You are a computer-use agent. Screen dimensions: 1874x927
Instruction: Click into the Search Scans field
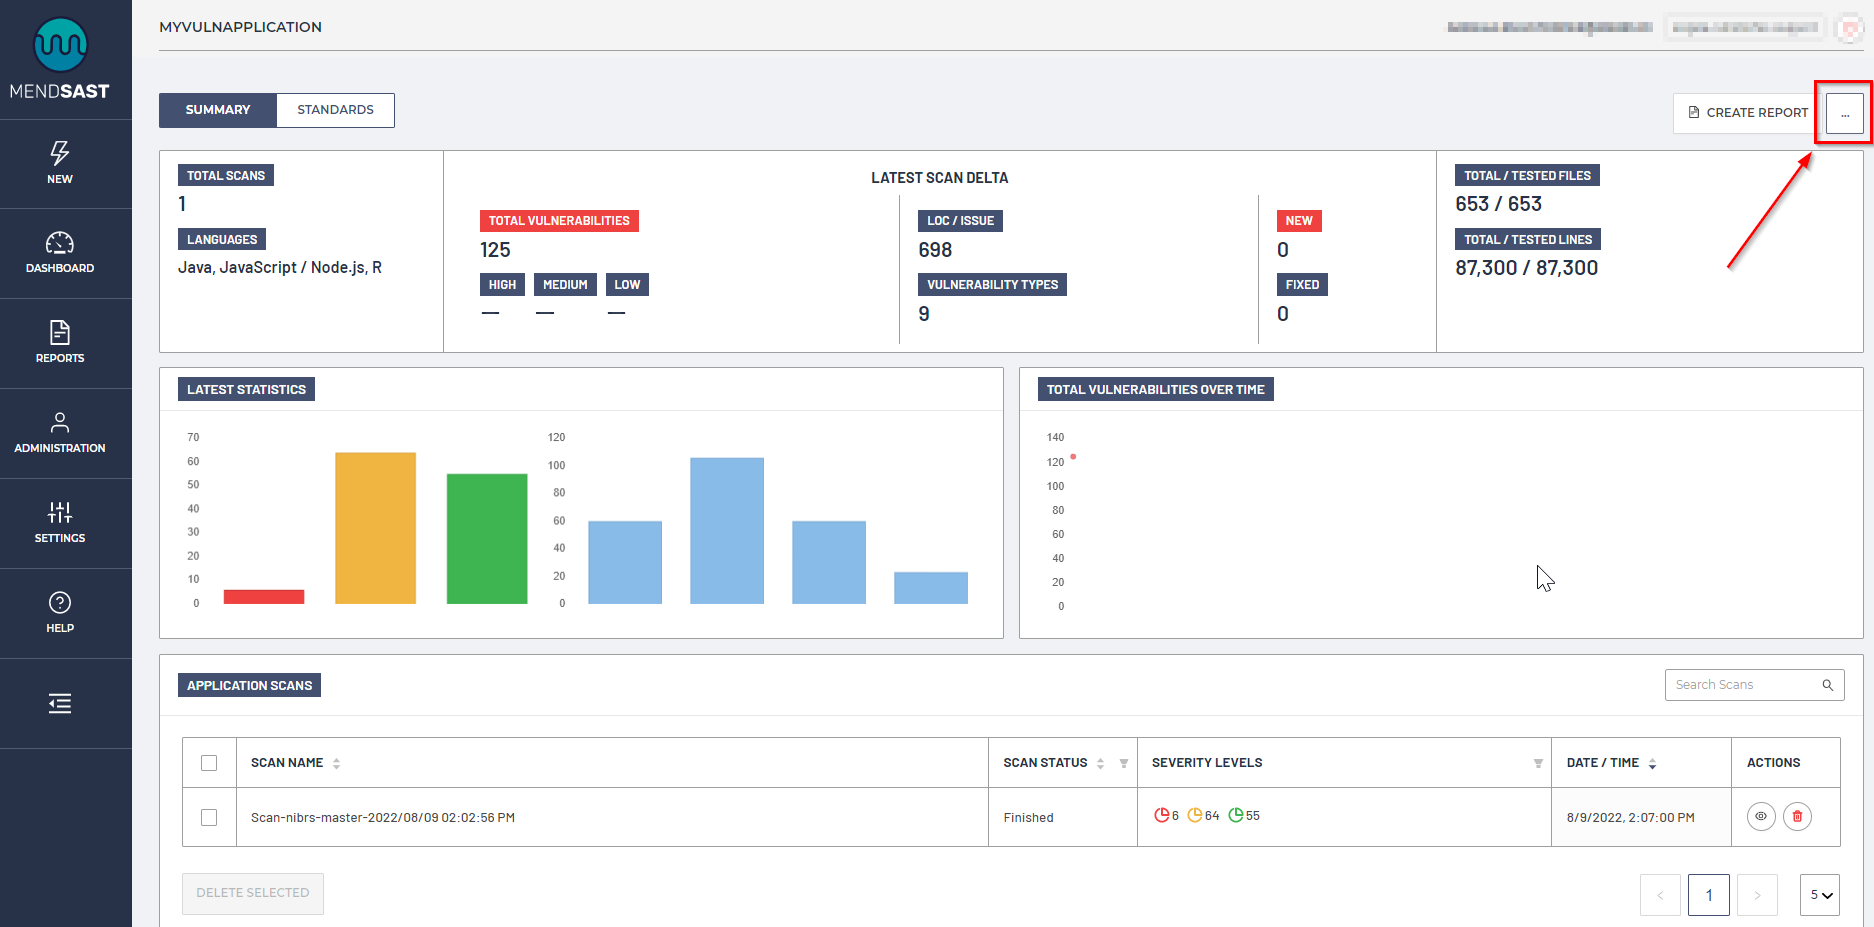click(1744, 685)
